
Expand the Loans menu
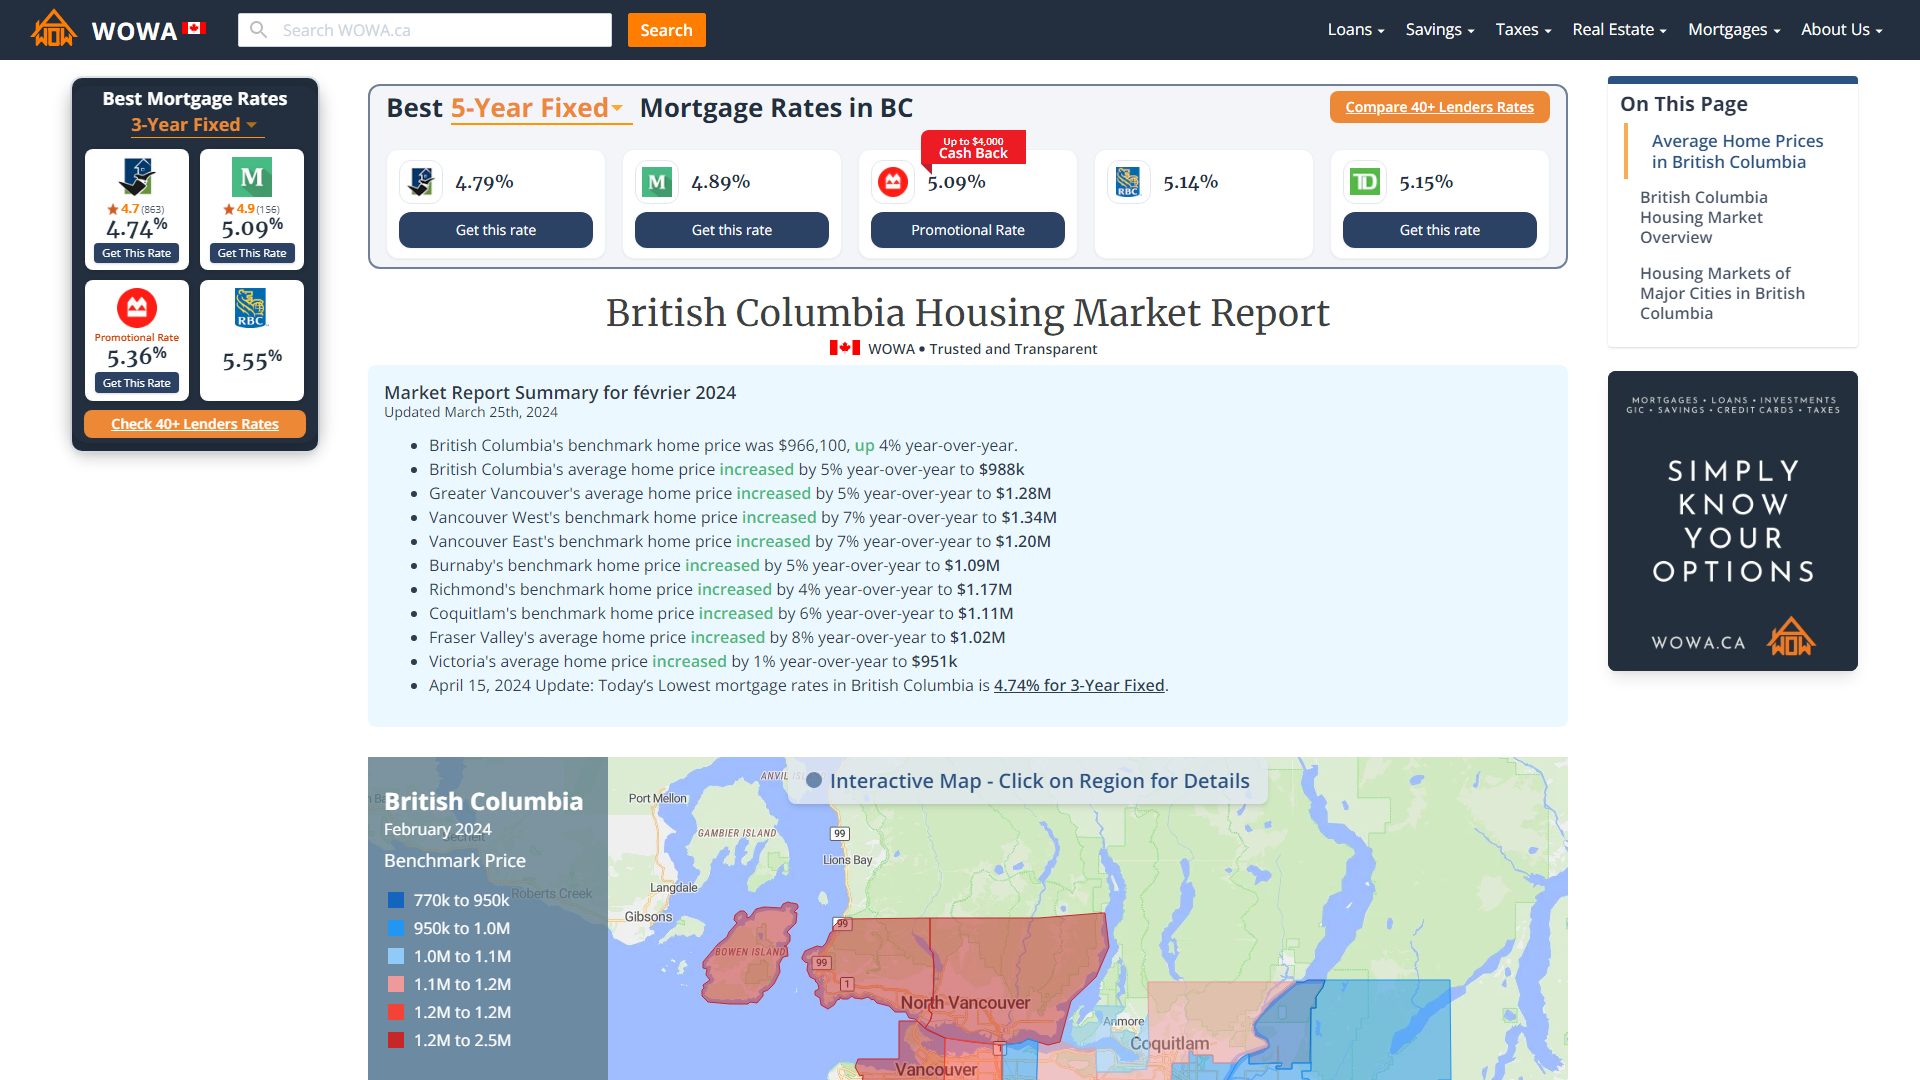coord(1356,30)
